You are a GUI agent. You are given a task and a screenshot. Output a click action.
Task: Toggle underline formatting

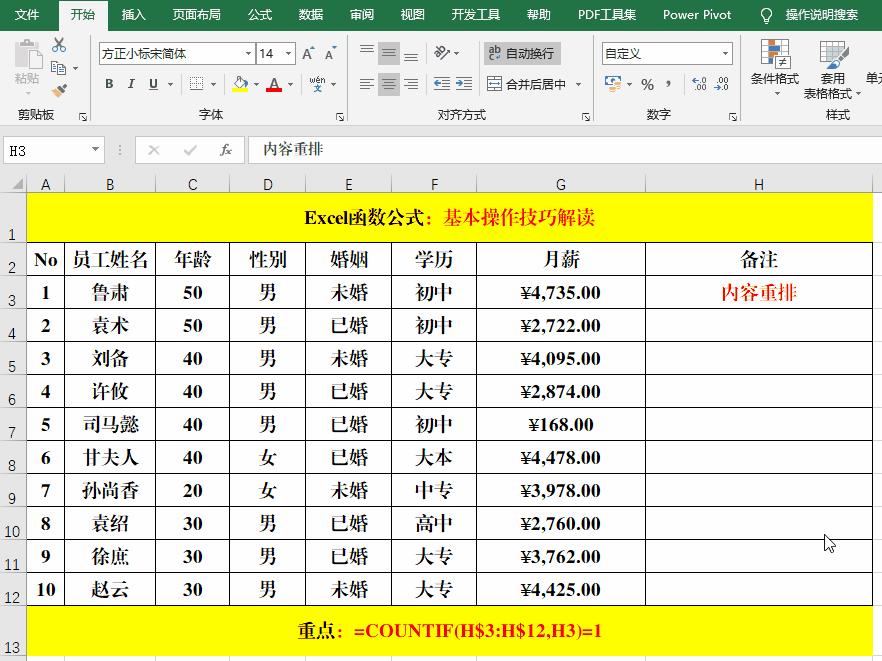pyautogui.click(x=151, y=83)
